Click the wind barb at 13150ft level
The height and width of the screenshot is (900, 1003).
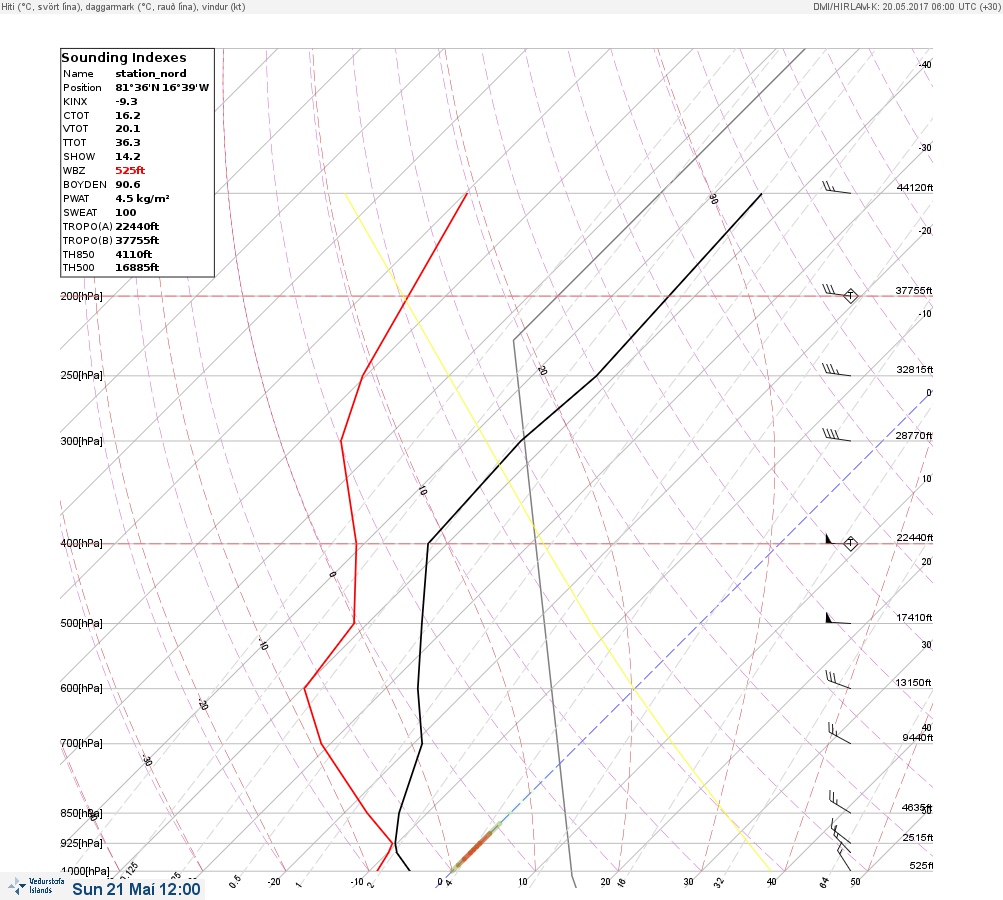838,680
